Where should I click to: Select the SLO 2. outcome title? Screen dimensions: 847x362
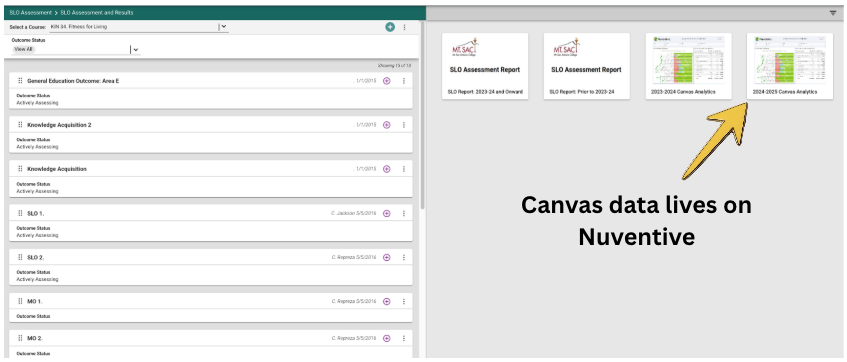pyautogui.click(x=36, y=258)
